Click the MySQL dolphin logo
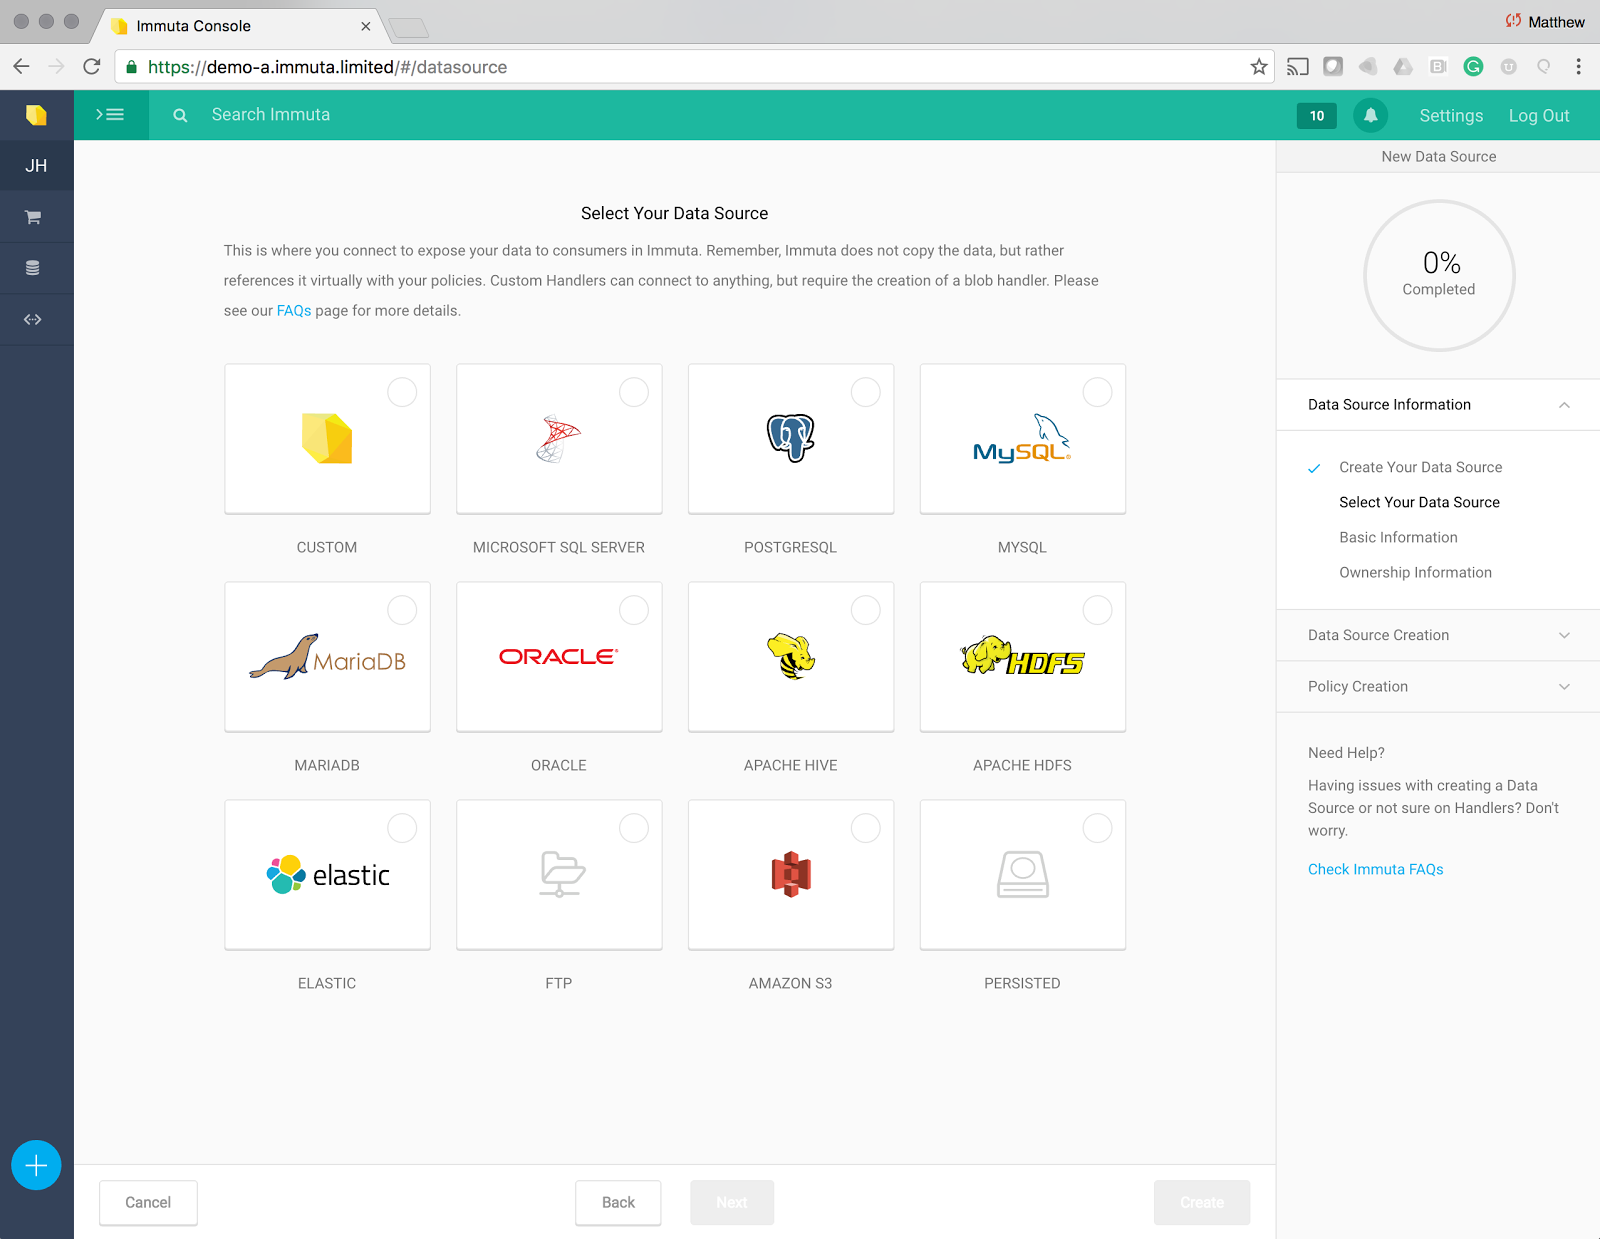This screenshot has height=1239, width=1600. click(1022, 438)
